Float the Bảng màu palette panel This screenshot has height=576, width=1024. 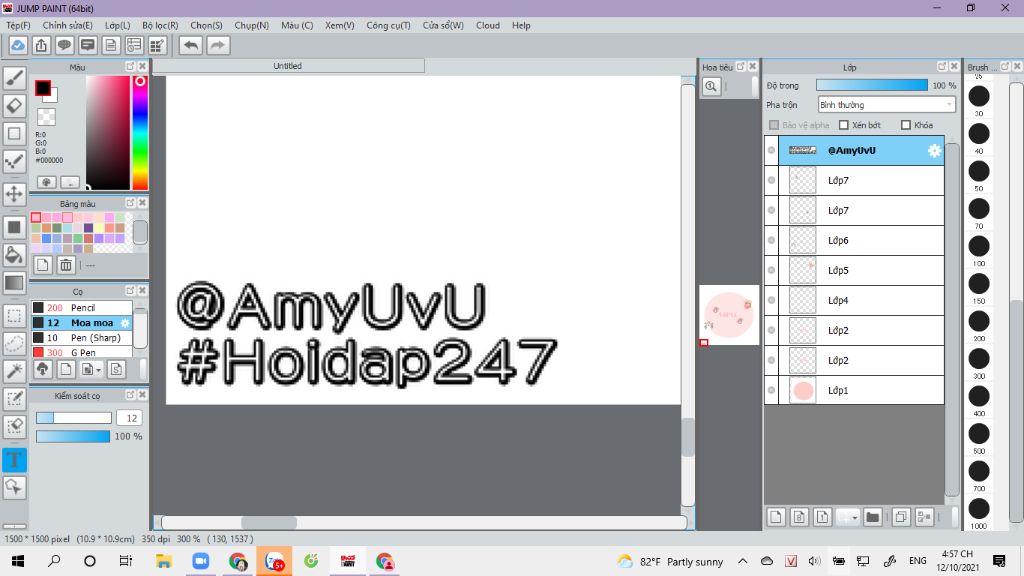tap(130, 203)
